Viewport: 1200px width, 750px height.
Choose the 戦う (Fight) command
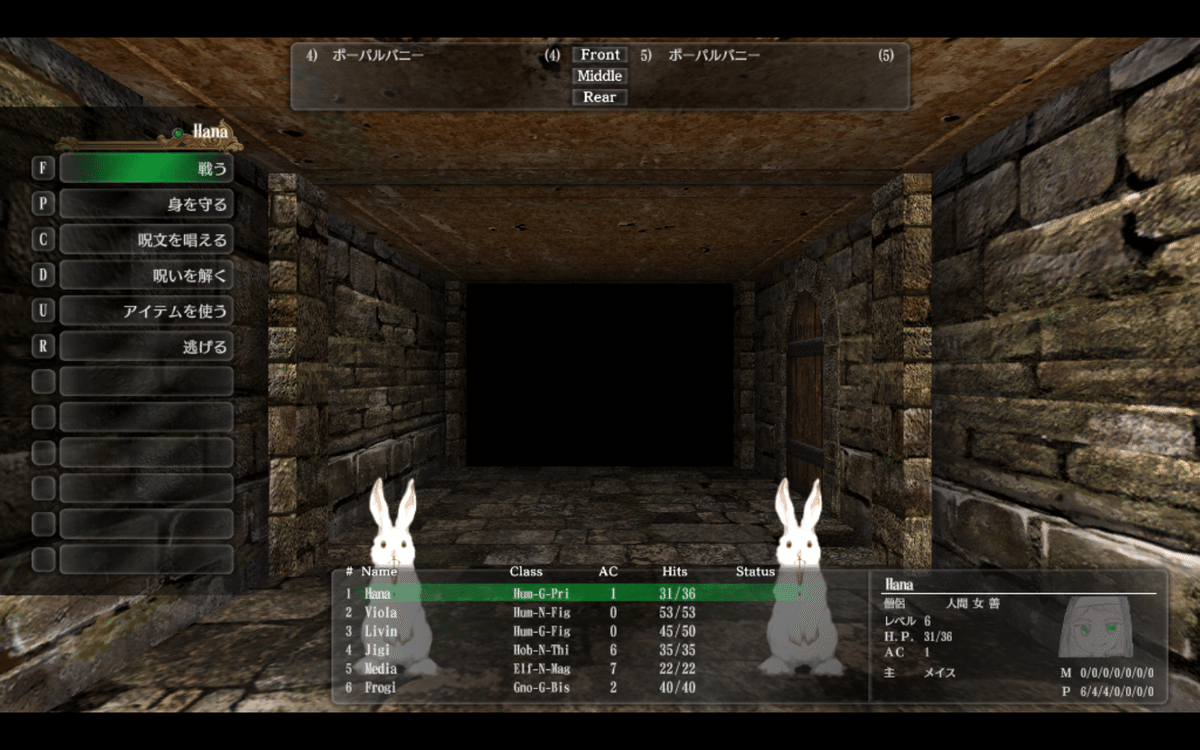click(146, 168)
